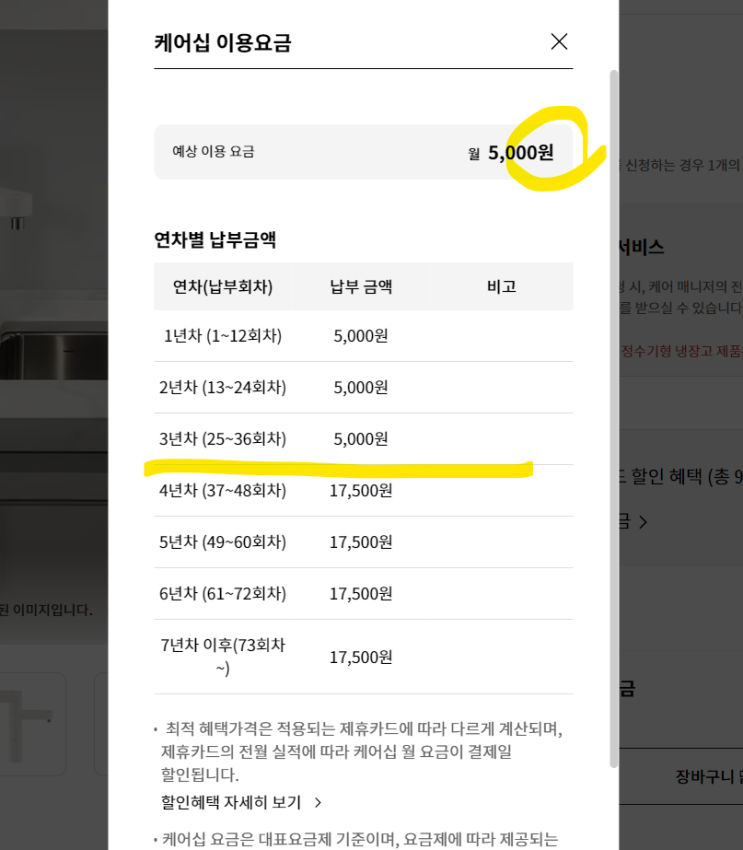Click background 할인 혜택 heading

pyautogui.click(x=681, y=476)
